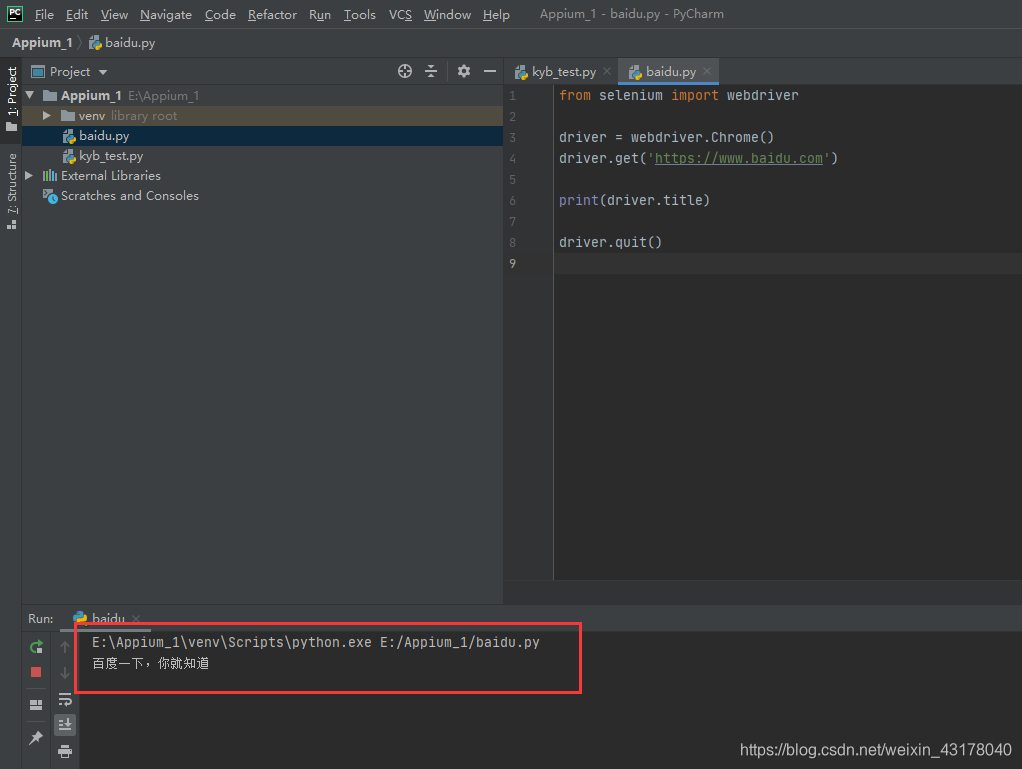Restore the Run window layout

coord(35,704)
